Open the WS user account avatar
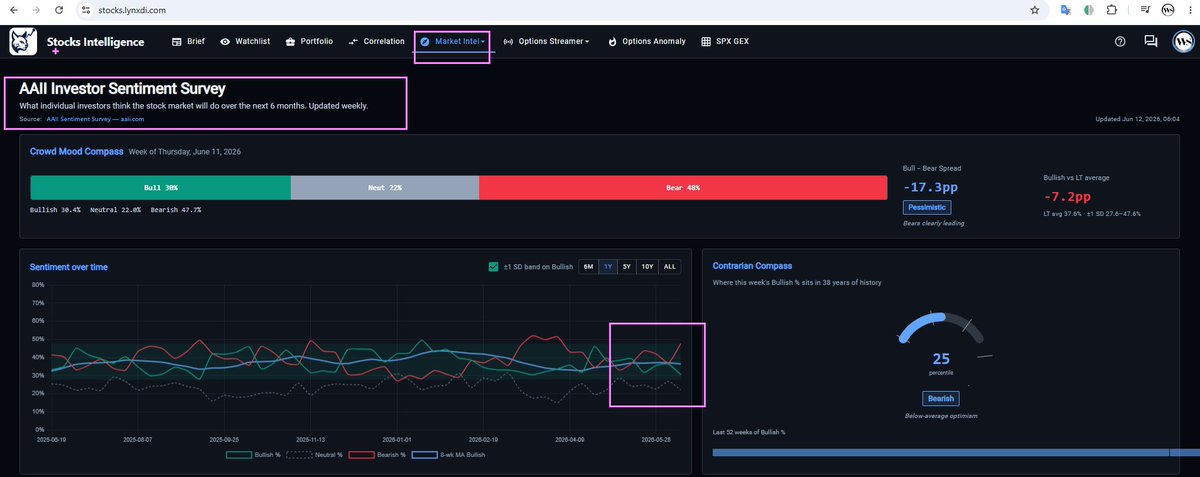Screen dimensions: 1200x477 click(x=1181, y=42)
